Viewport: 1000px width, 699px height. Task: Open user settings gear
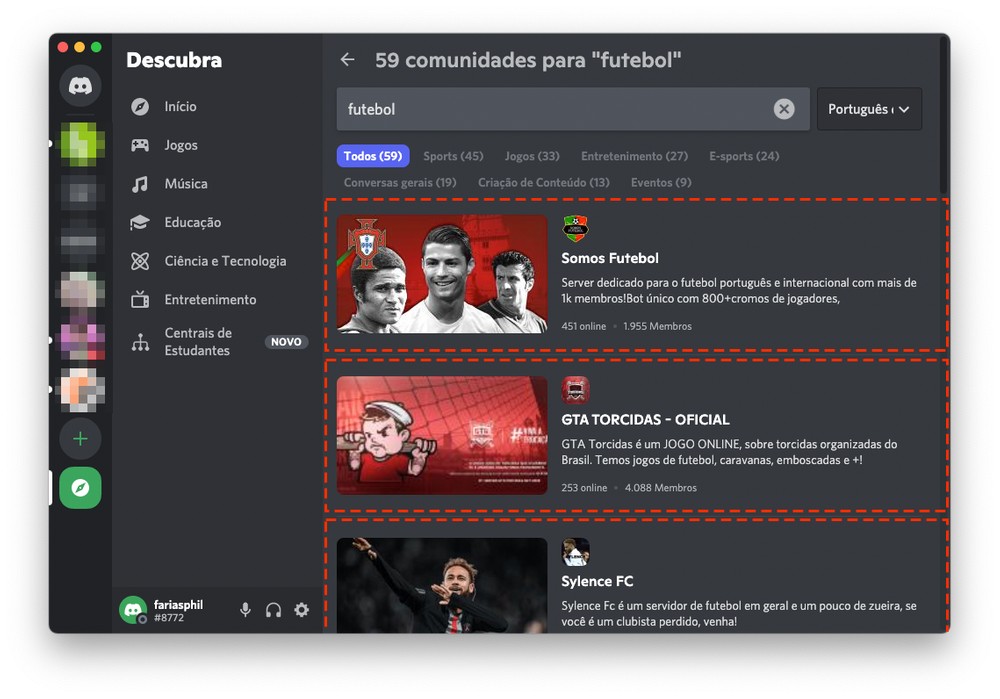click(x=302, y=610)
